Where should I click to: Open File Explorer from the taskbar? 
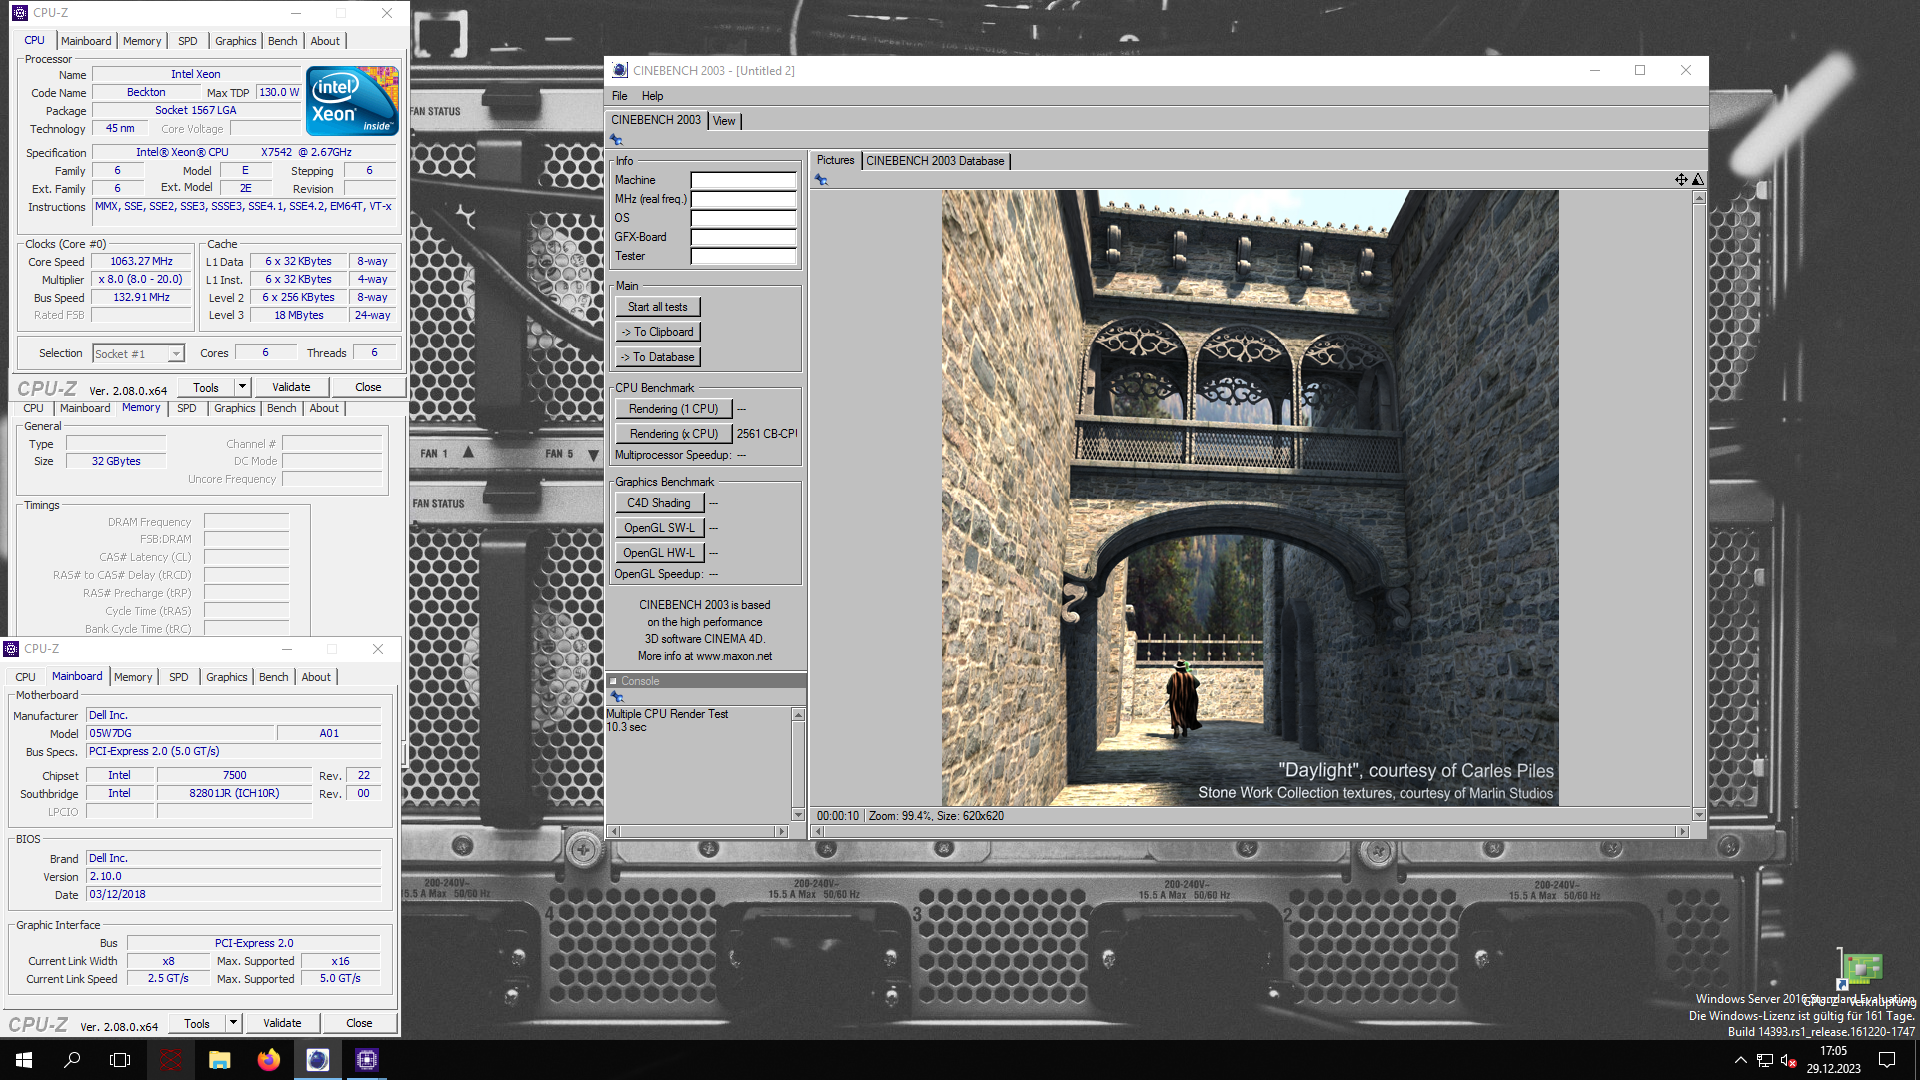click(x=220, y=1060)
